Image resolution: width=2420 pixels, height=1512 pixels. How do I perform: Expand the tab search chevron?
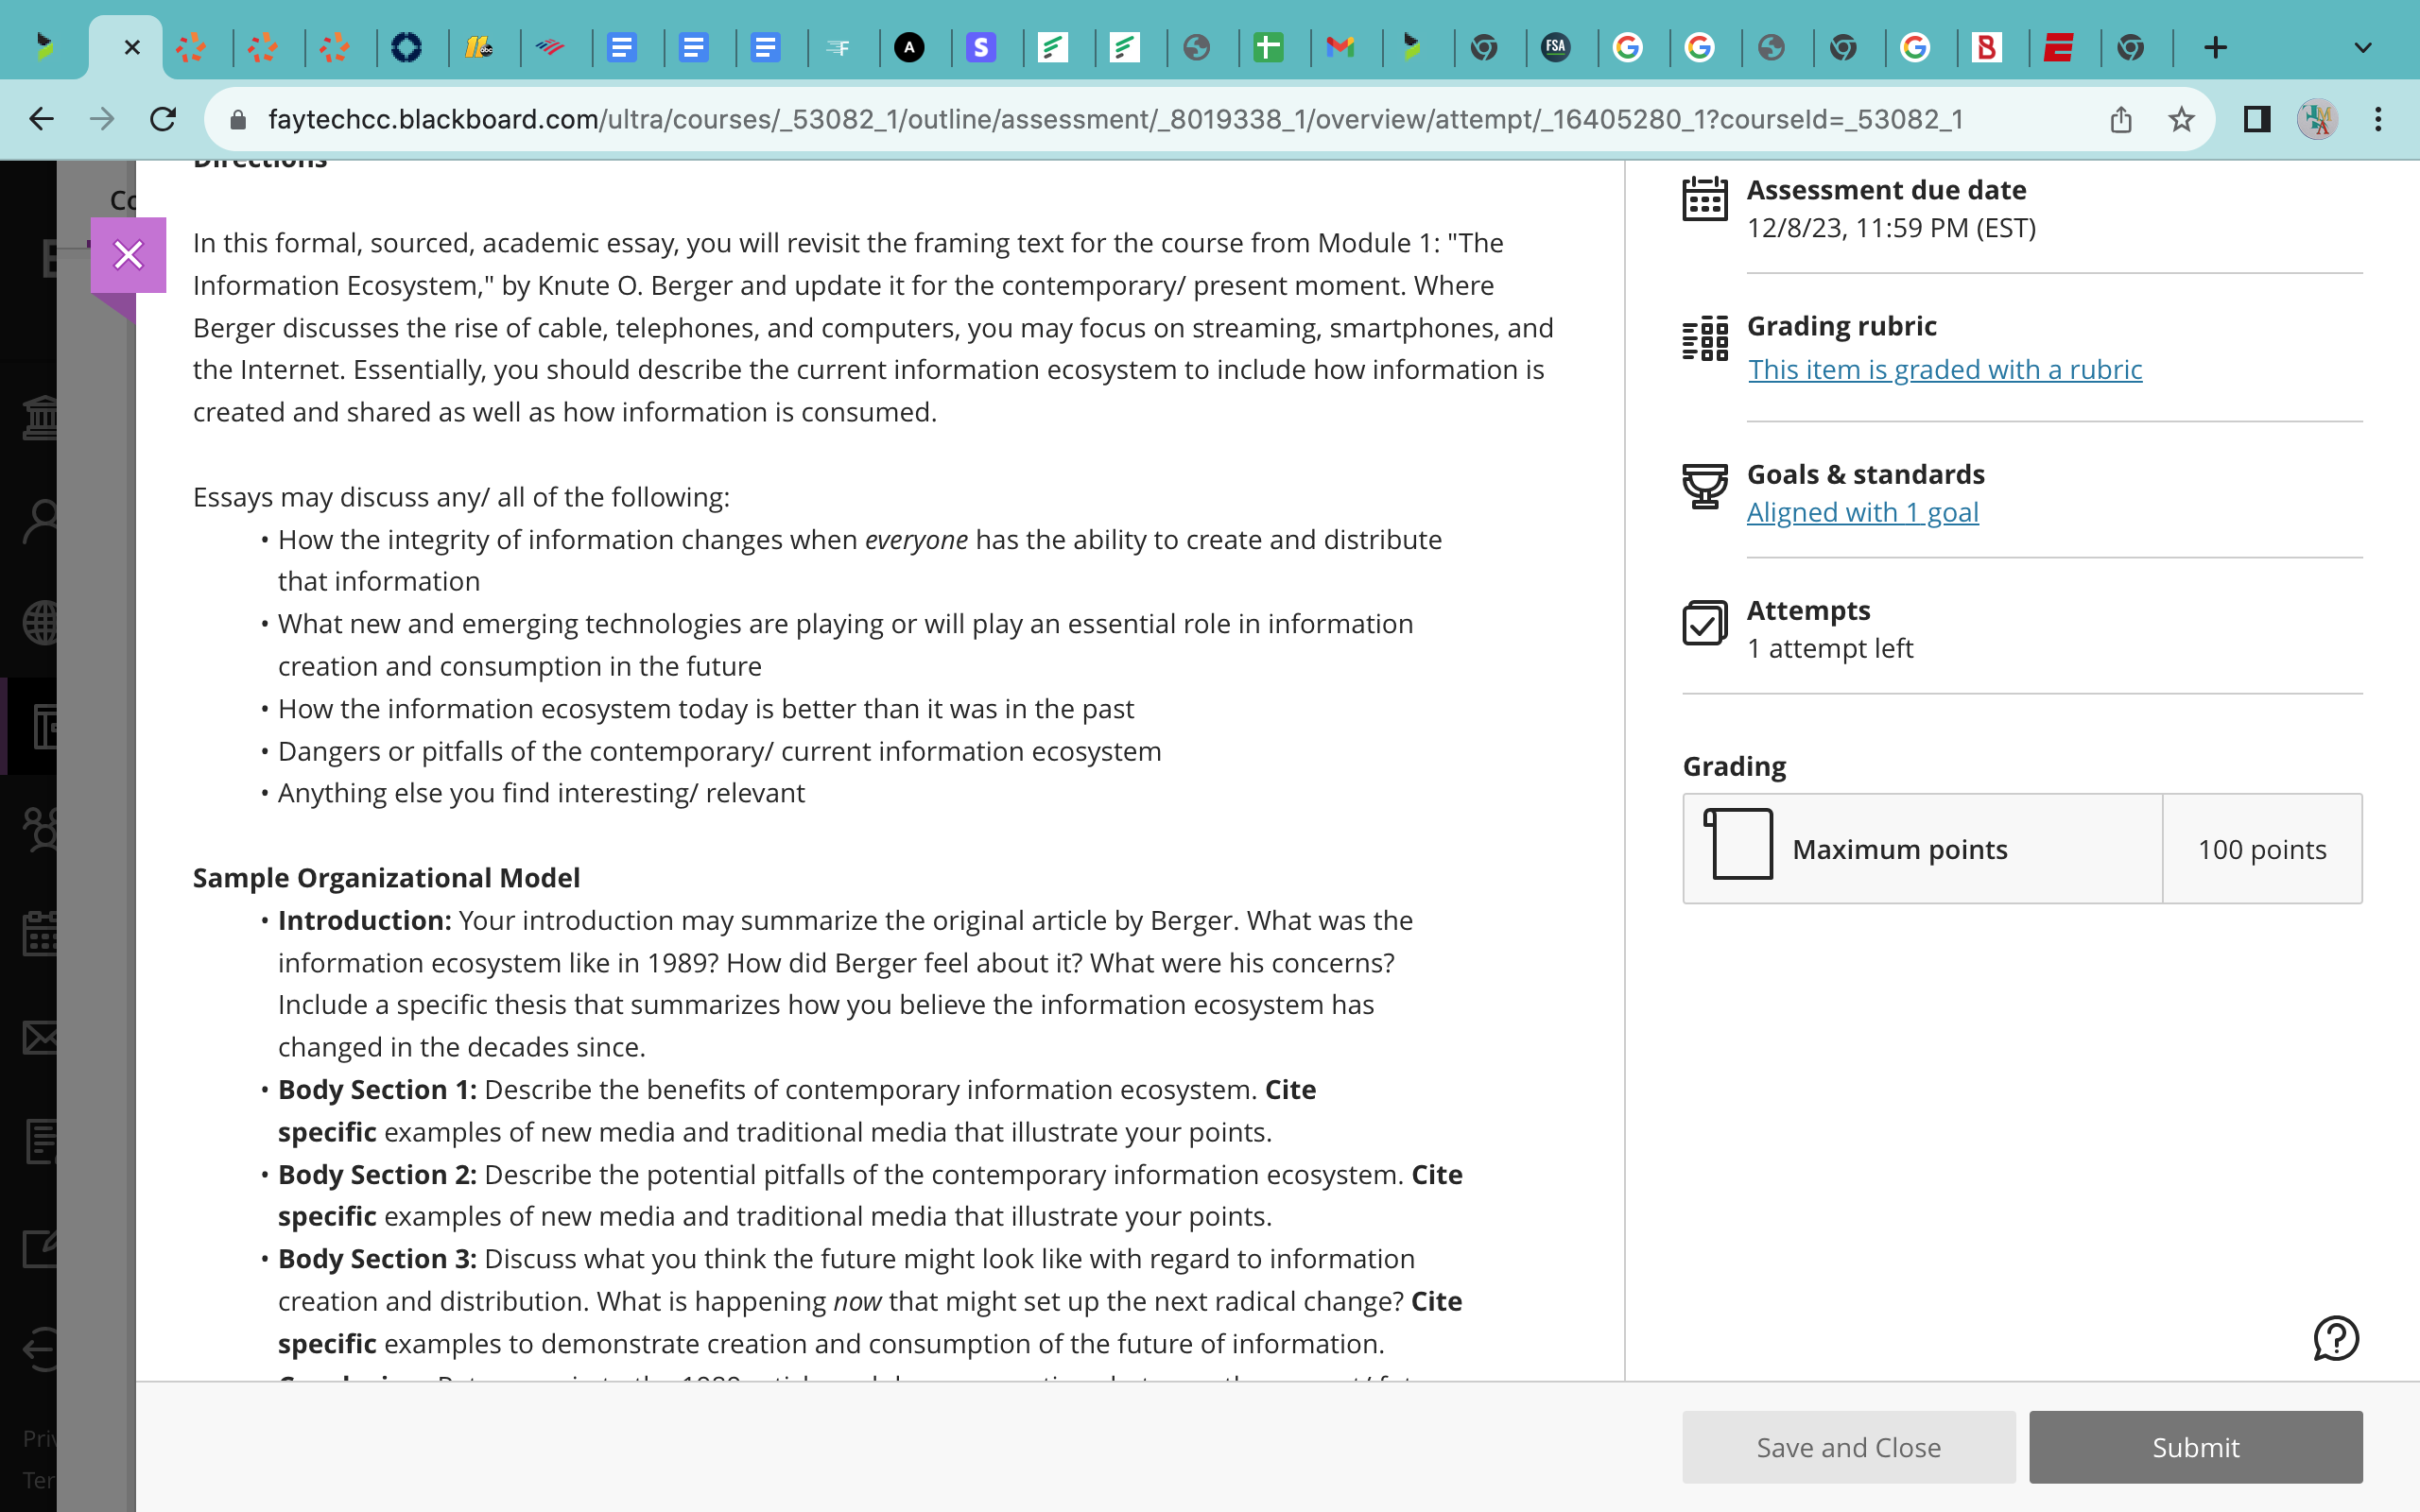point(2362,47)
